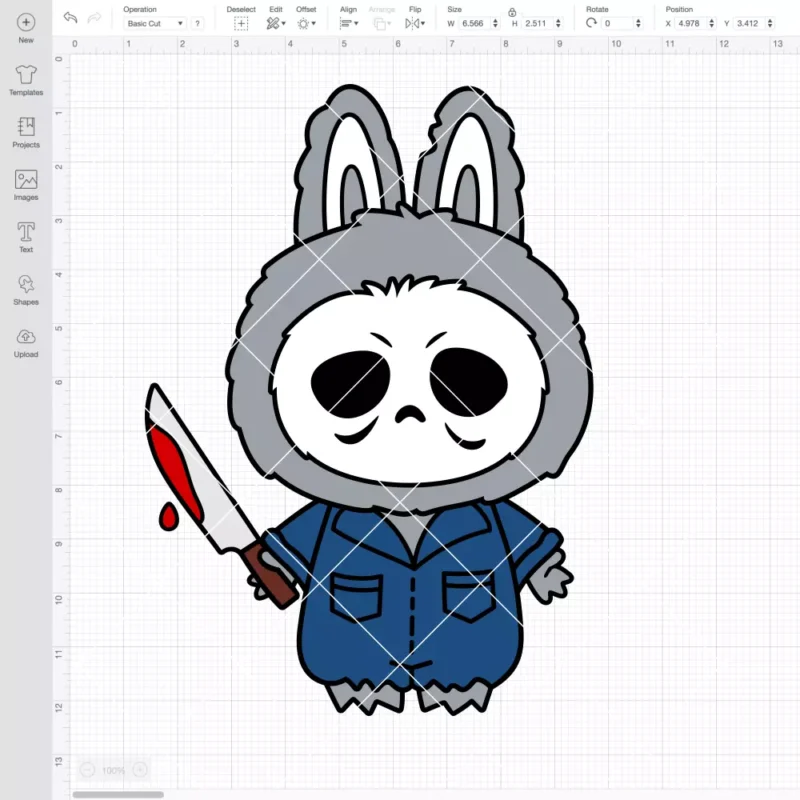
Task: Adjust the Height stepper arrows
Action: tap(558, 23)
